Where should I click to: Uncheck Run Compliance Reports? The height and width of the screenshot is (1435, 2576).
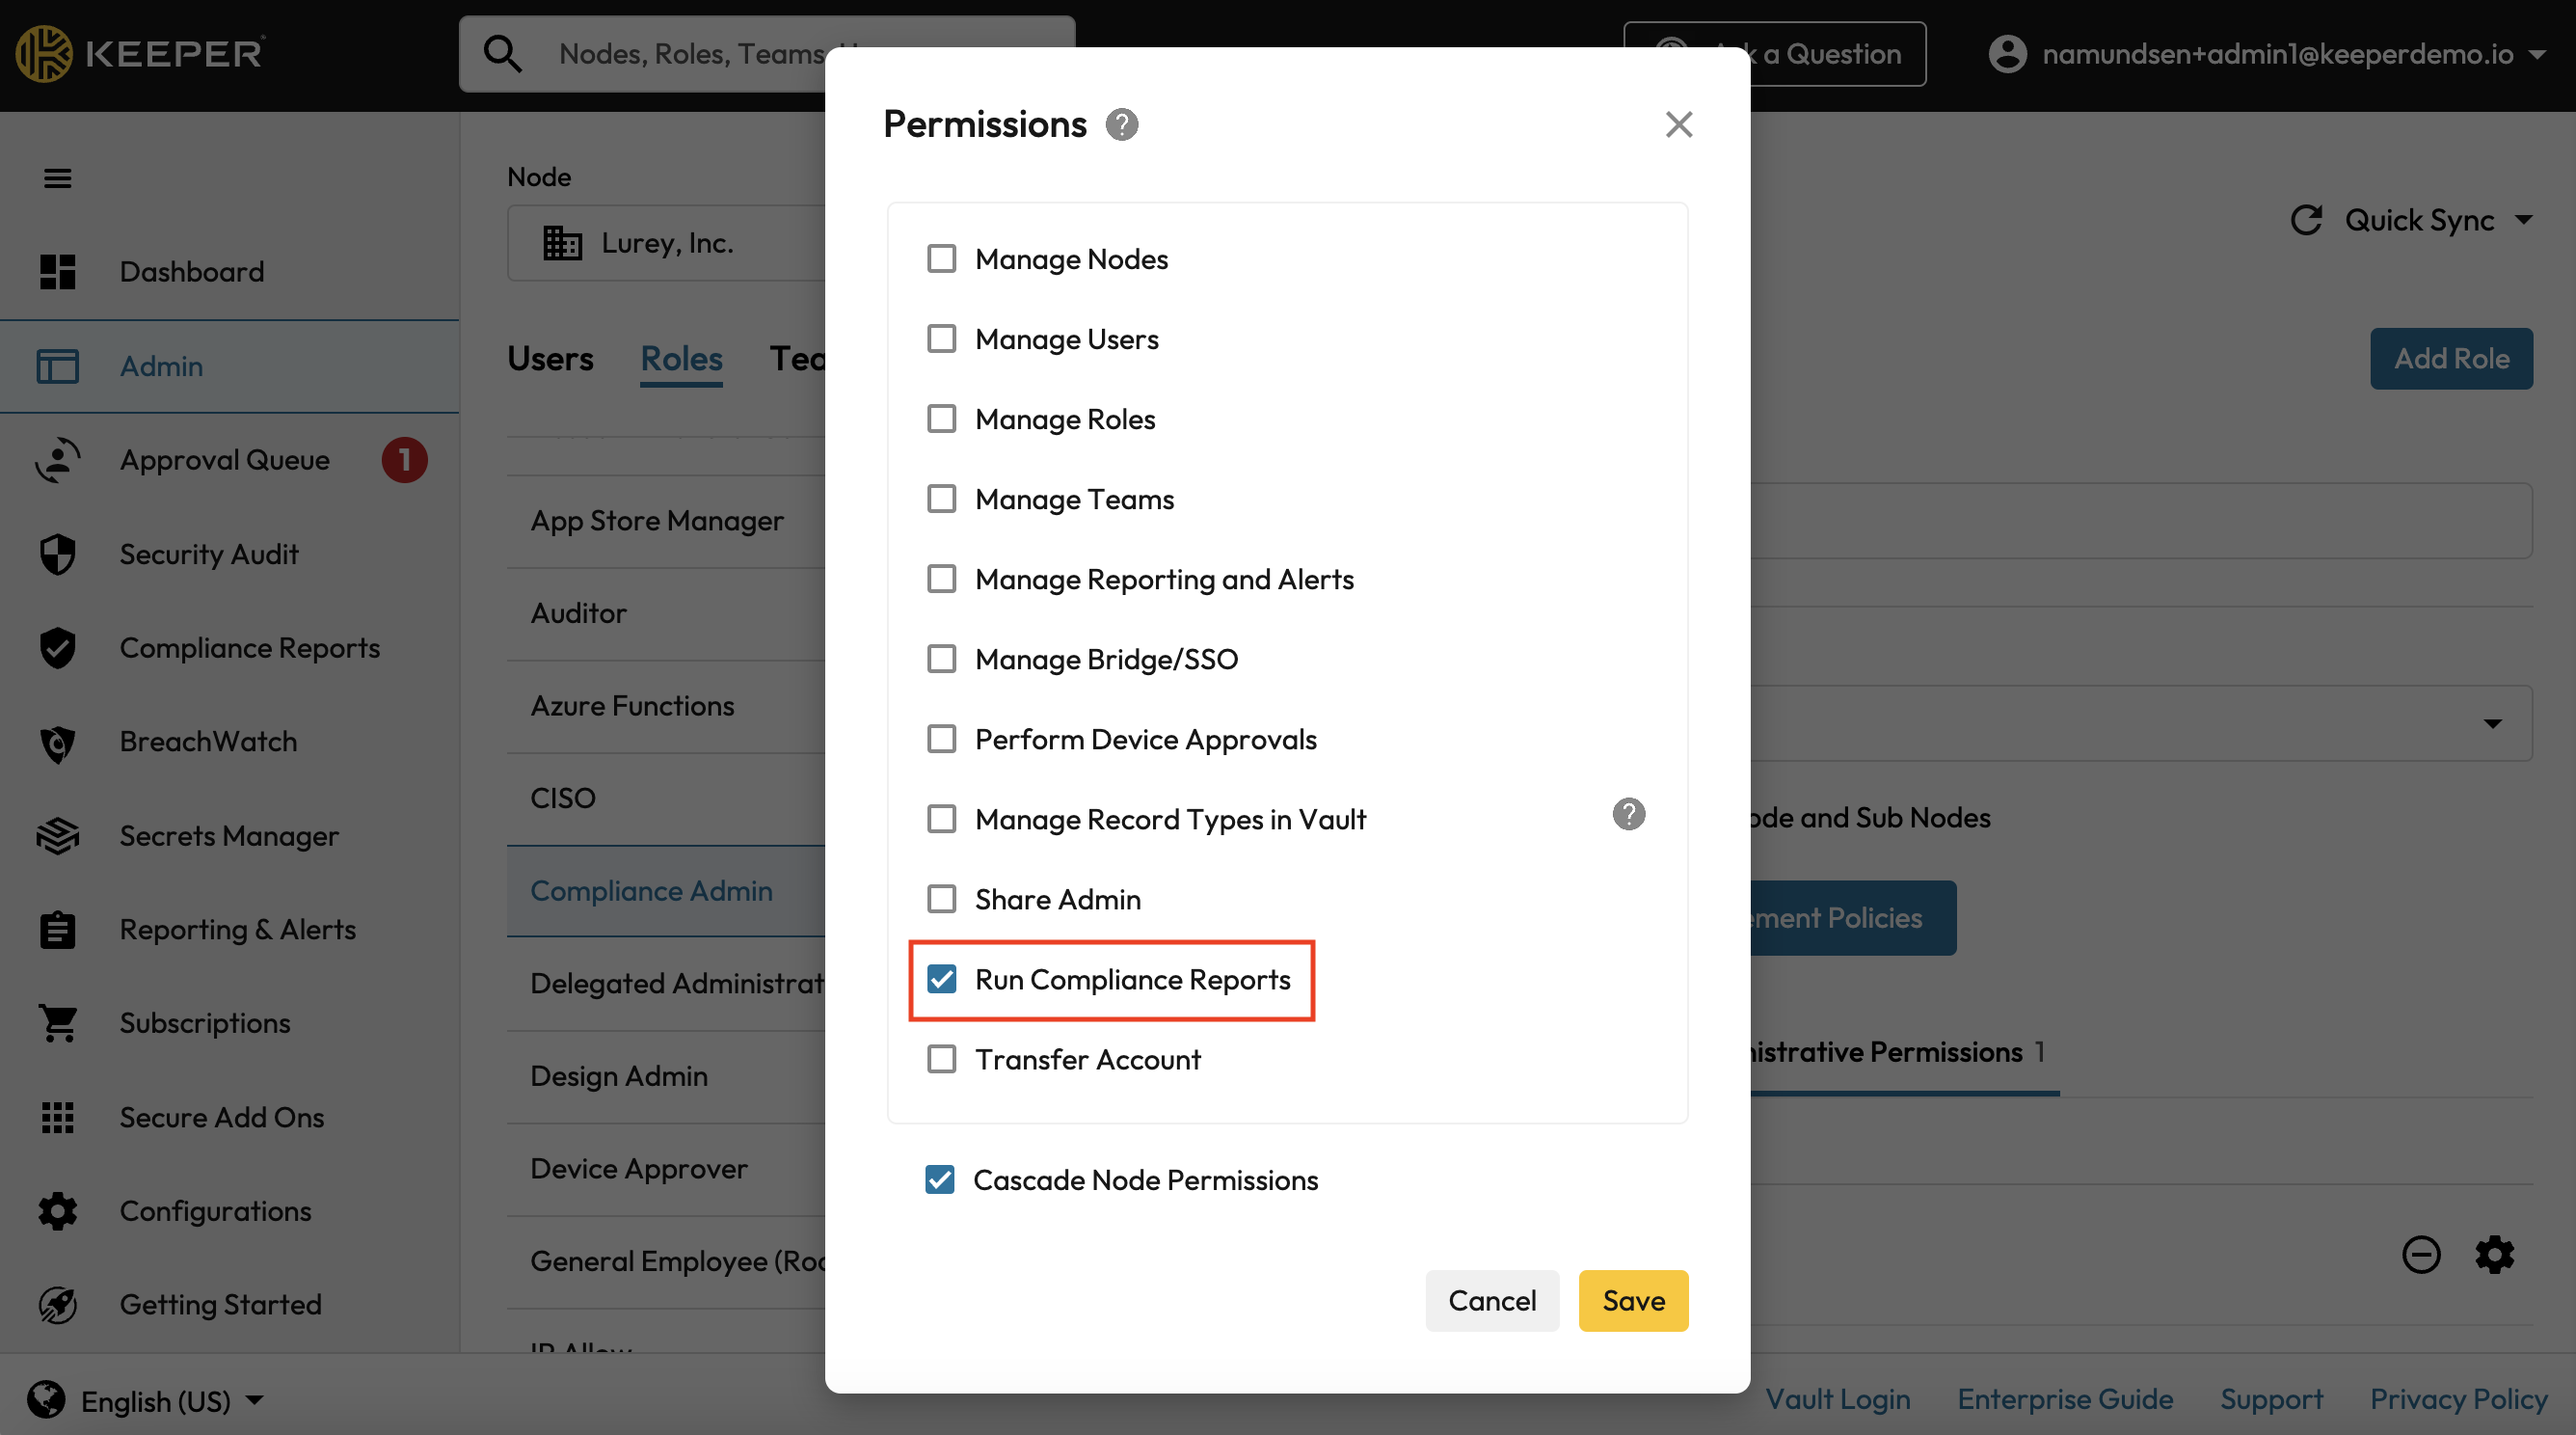click(x=941, y=979)
